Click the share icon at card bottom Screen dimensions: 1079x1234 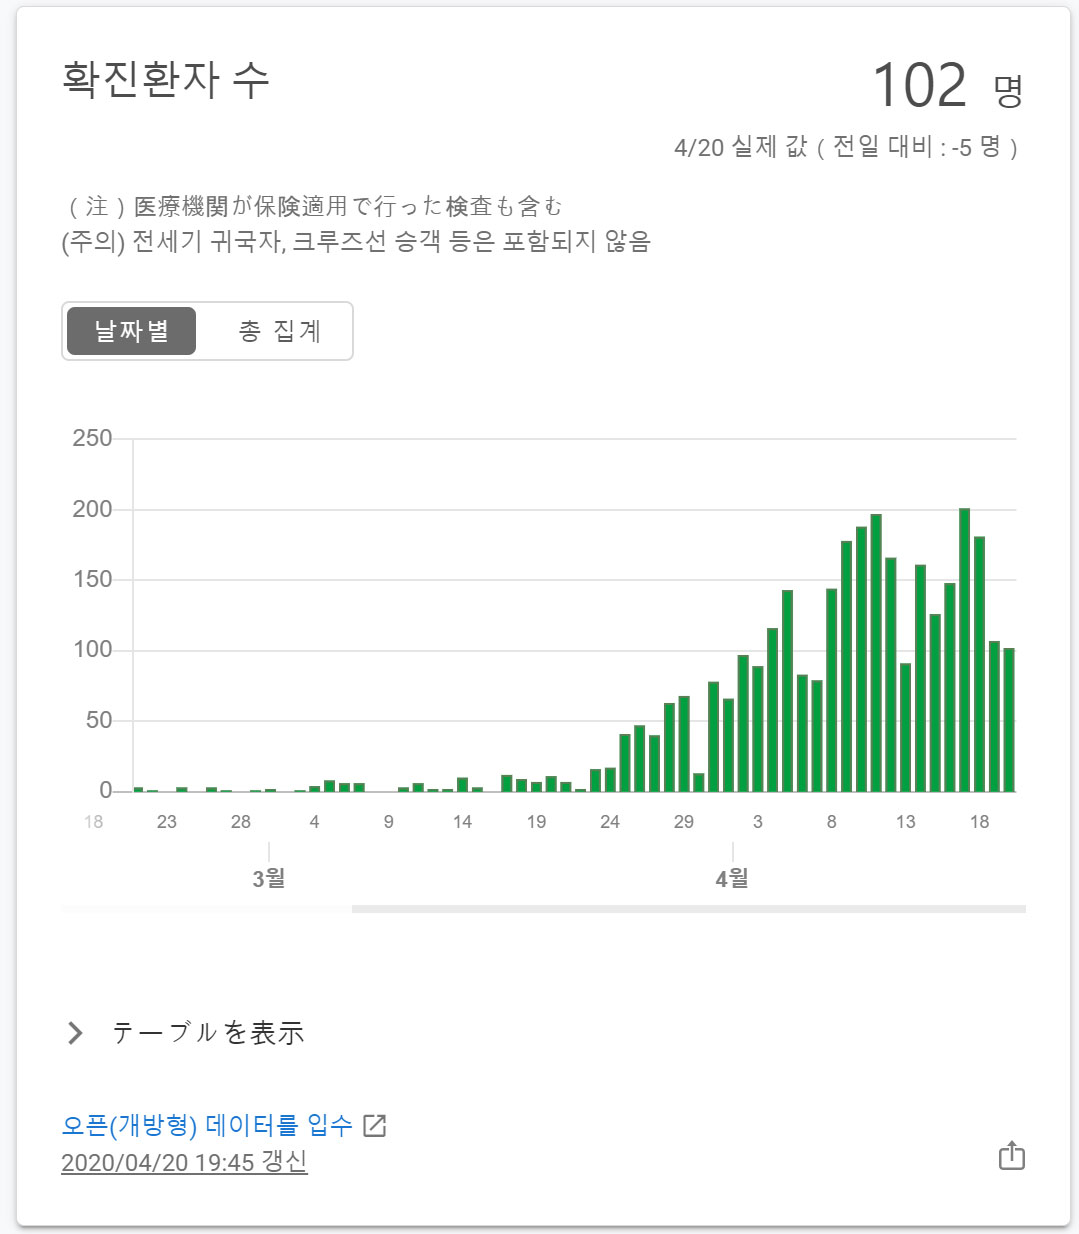1012,1155
